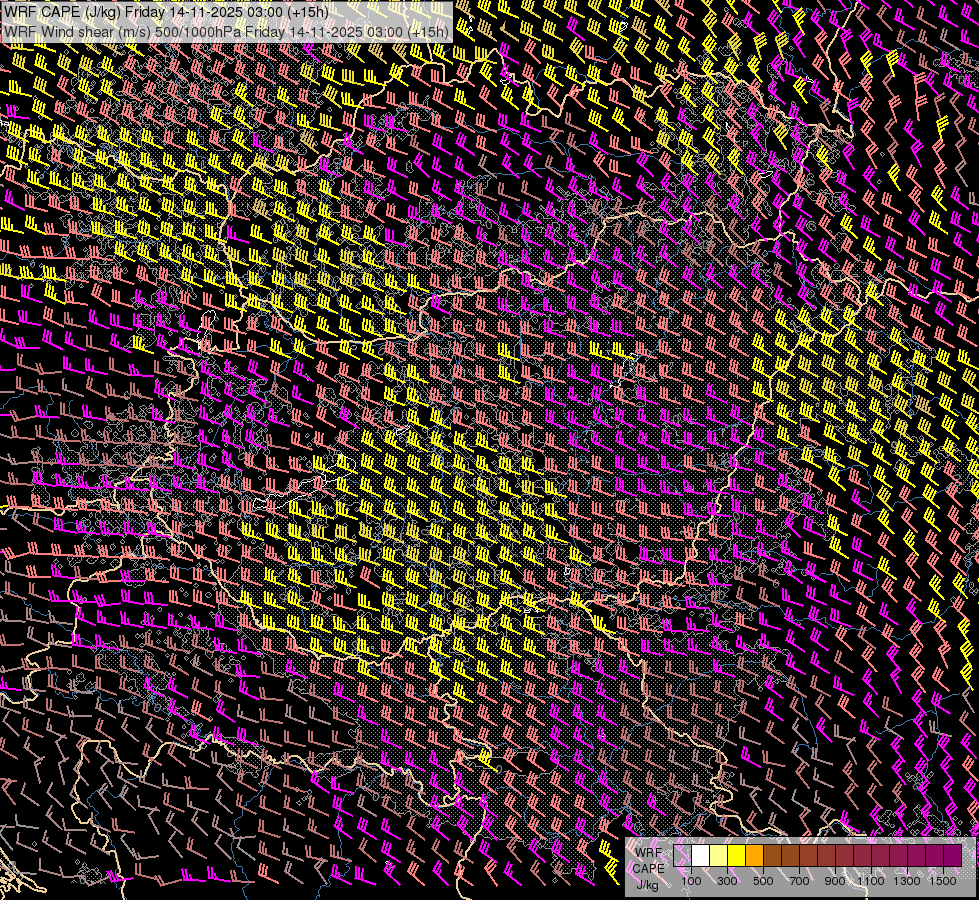
Task: Choose the first brown swatch after orange
Action: (x=773, y=856)
